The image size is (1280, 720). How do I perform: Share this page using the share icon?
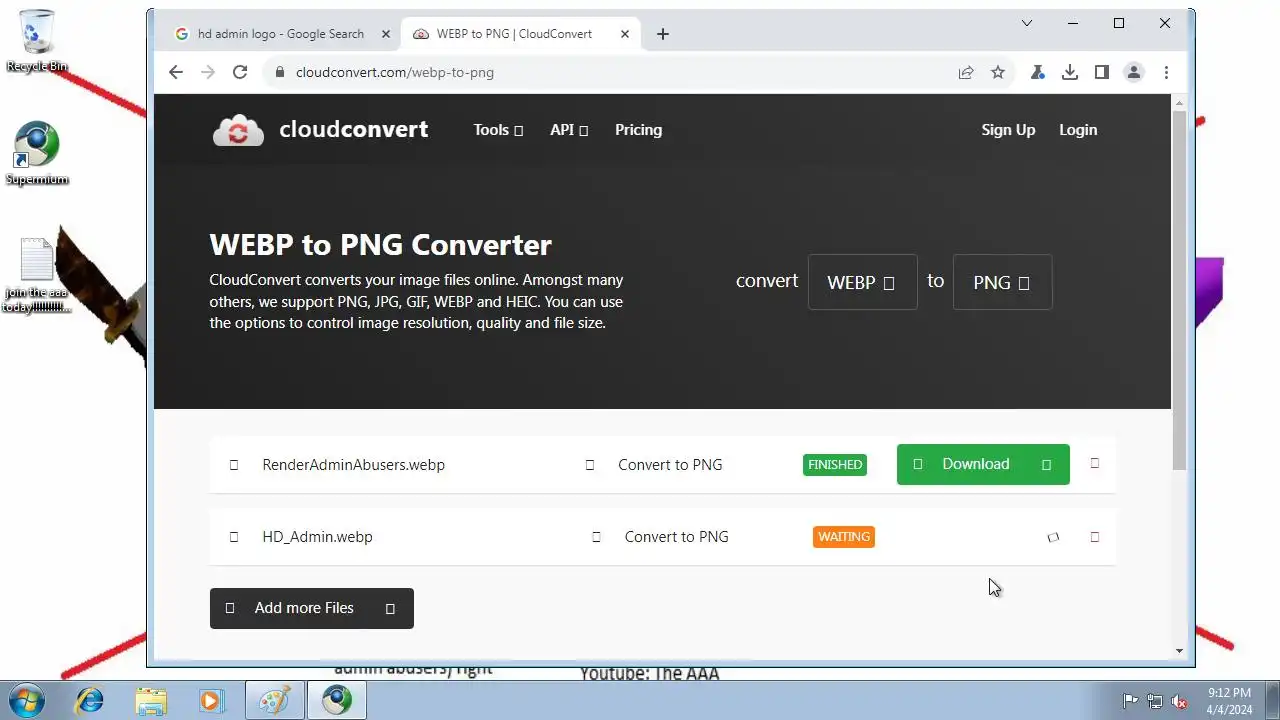tap(966, 72)
